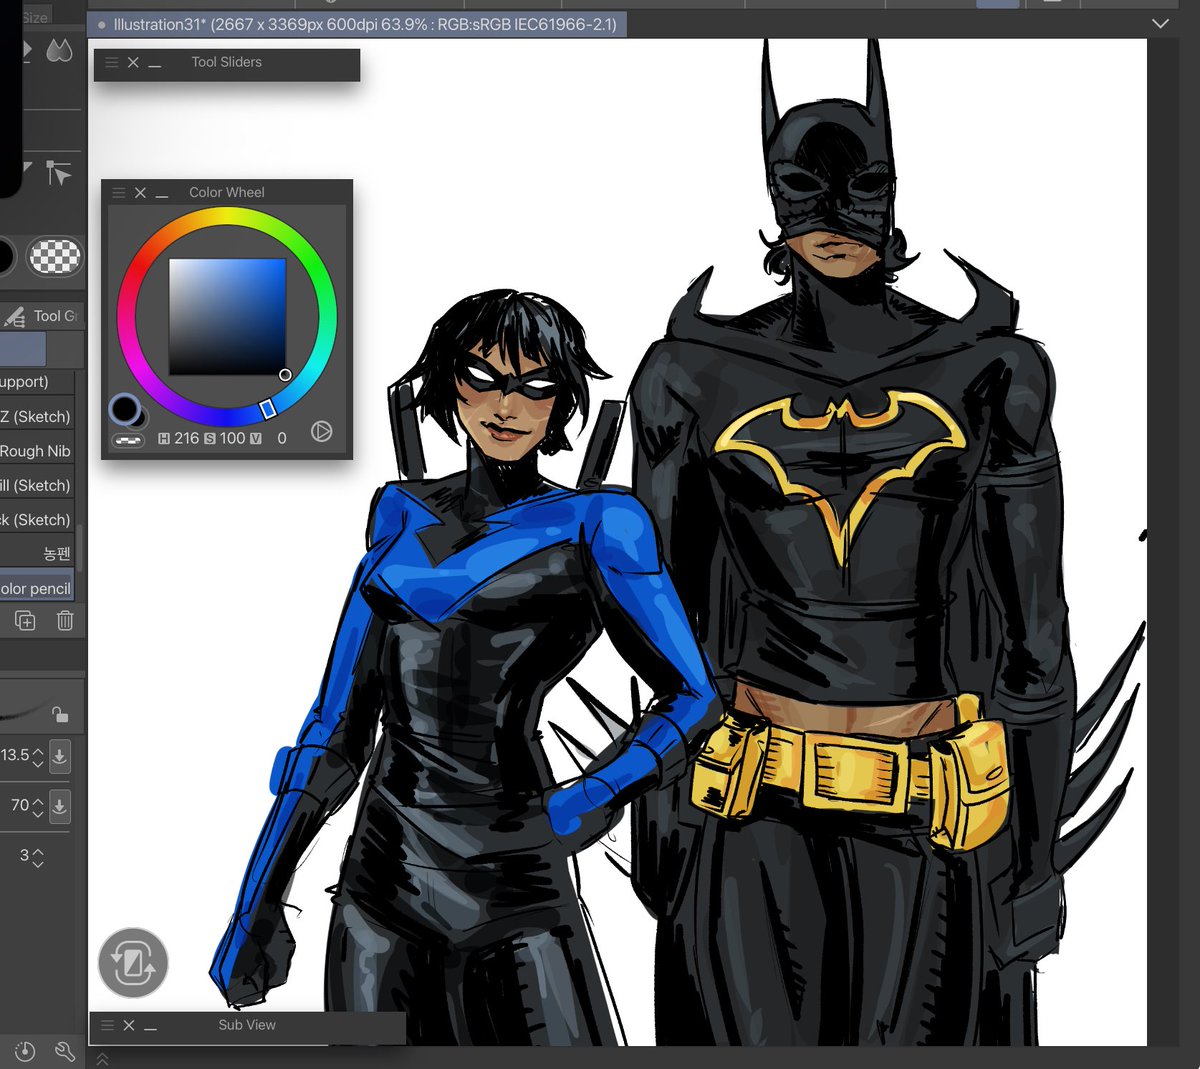
Task: Delete the selected sub tool via trash icon
Action: point(65,621)
